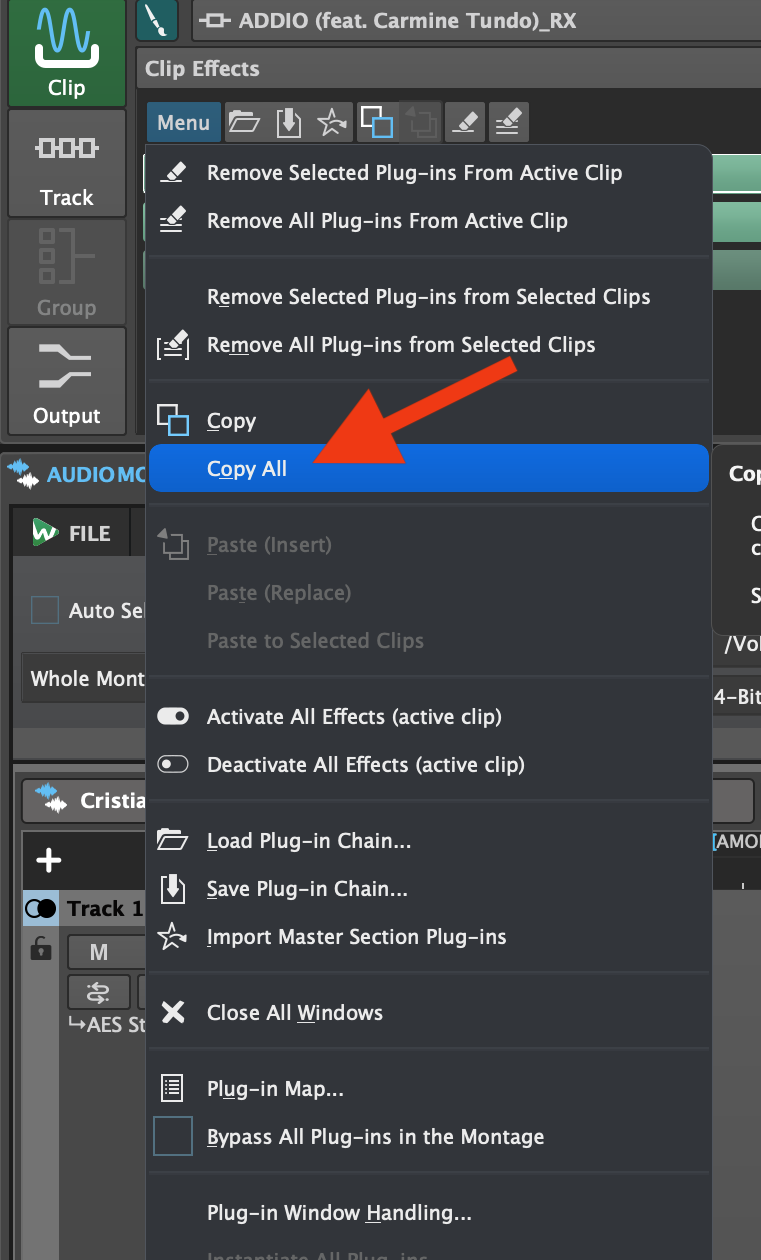Viewport: 761px width, 1260px height.
Task: Select Load Plug-in Chain... menu entry
Action: pos(308,841)
